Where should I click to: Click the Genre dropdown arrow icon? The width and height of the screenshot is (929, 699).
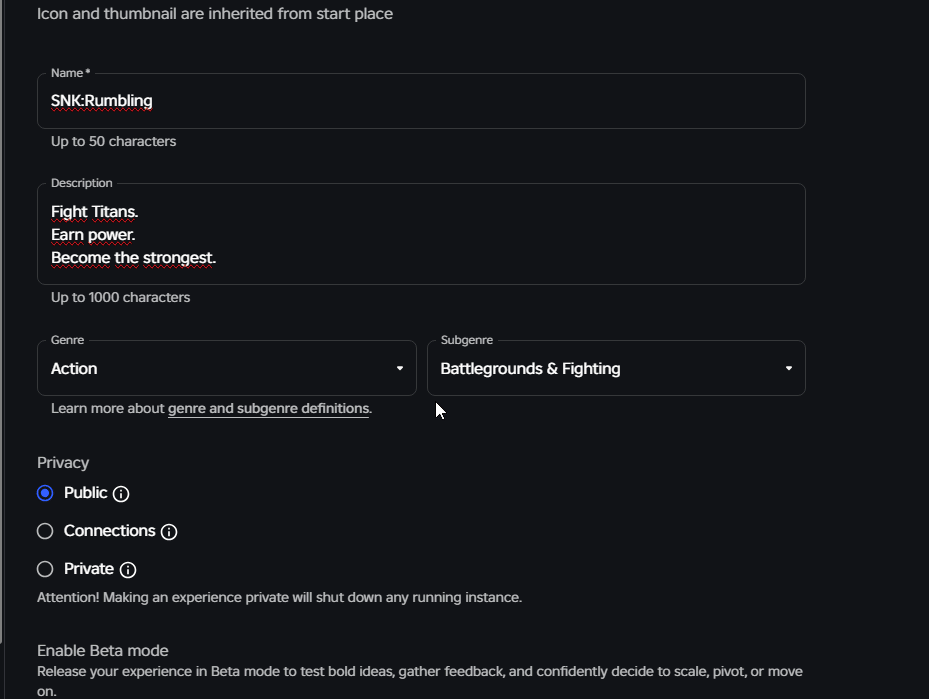399,368
